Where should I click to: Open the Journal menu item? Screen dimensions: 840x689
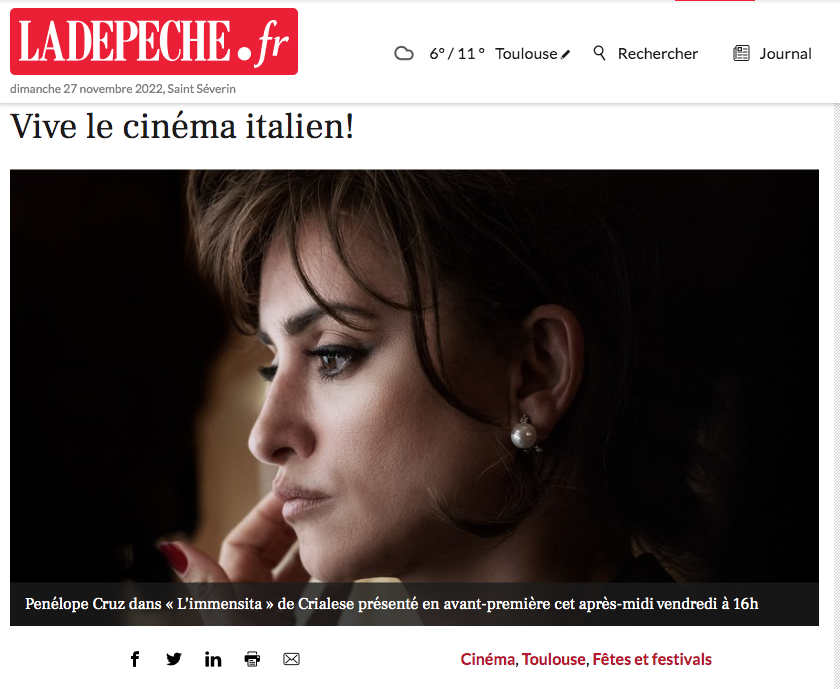(x=785, y=54)
